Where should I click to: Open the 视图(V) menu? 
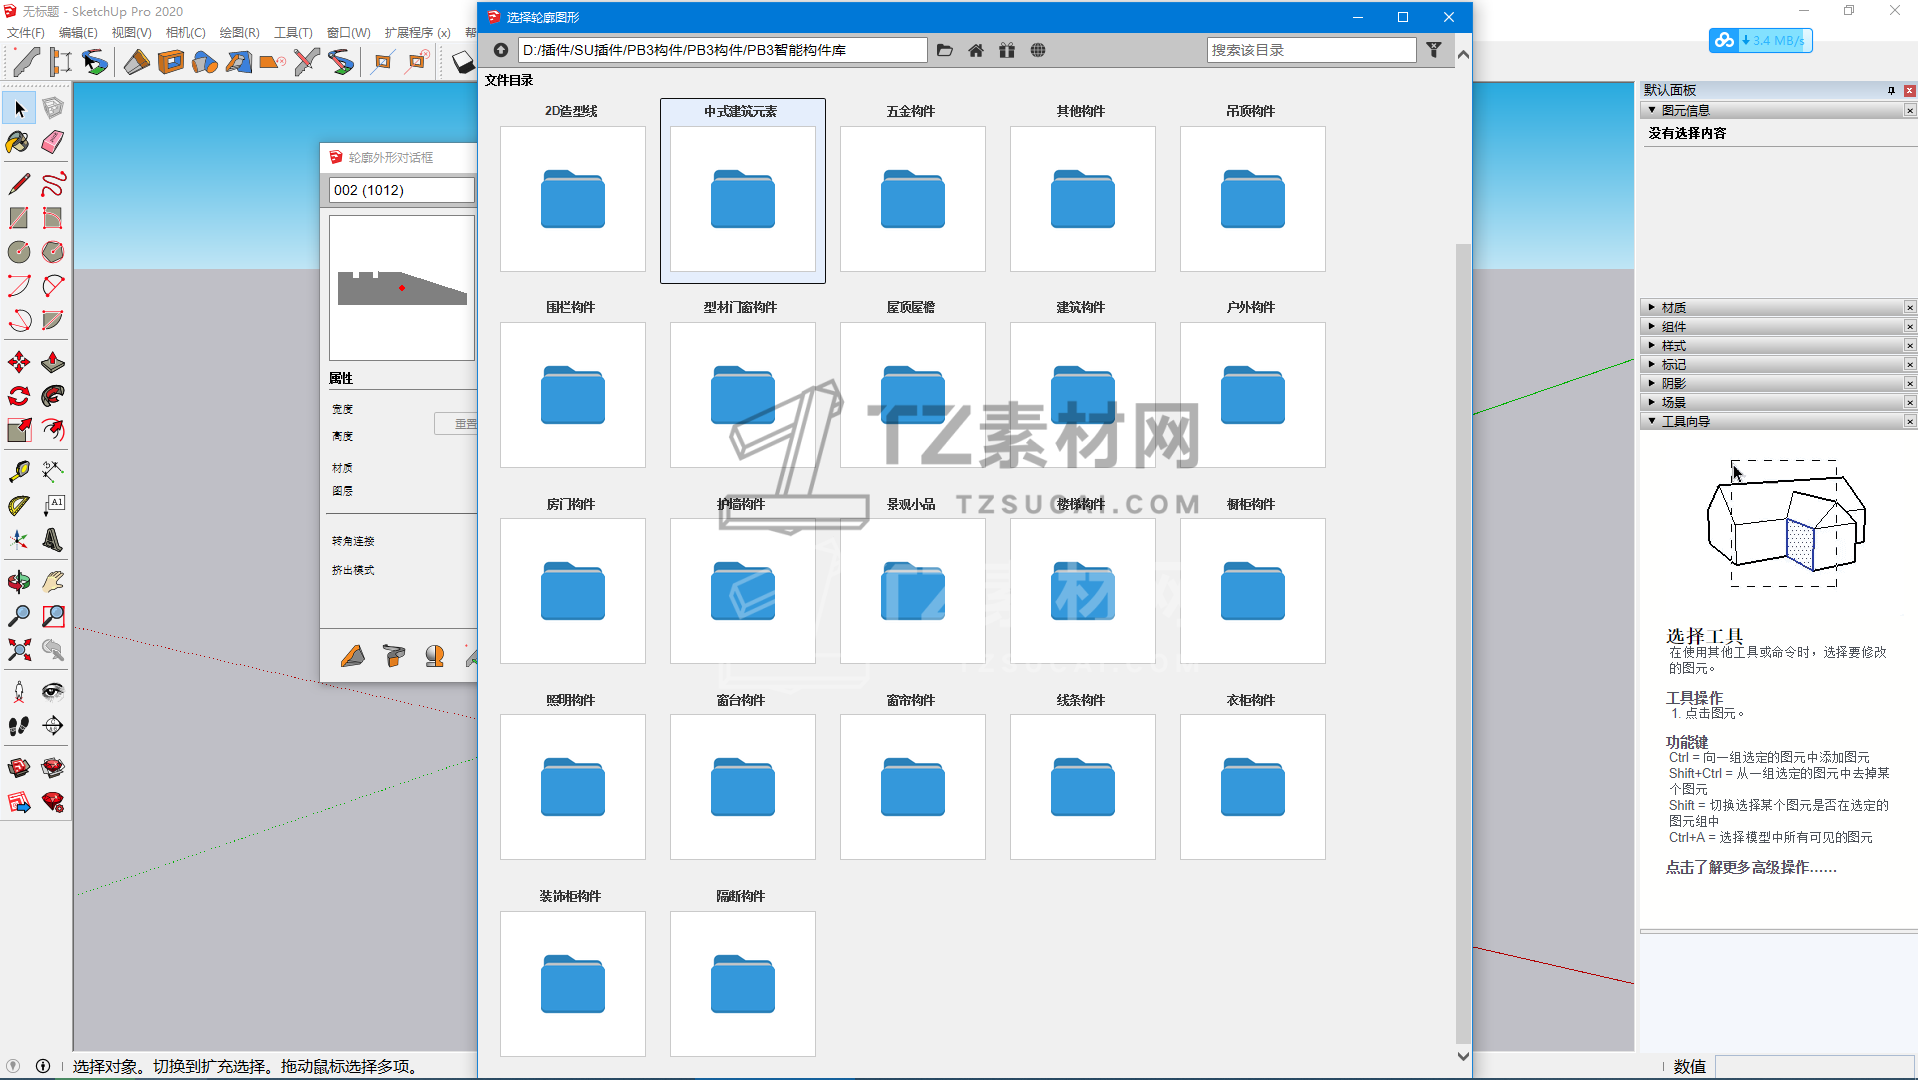click(132, 33)
